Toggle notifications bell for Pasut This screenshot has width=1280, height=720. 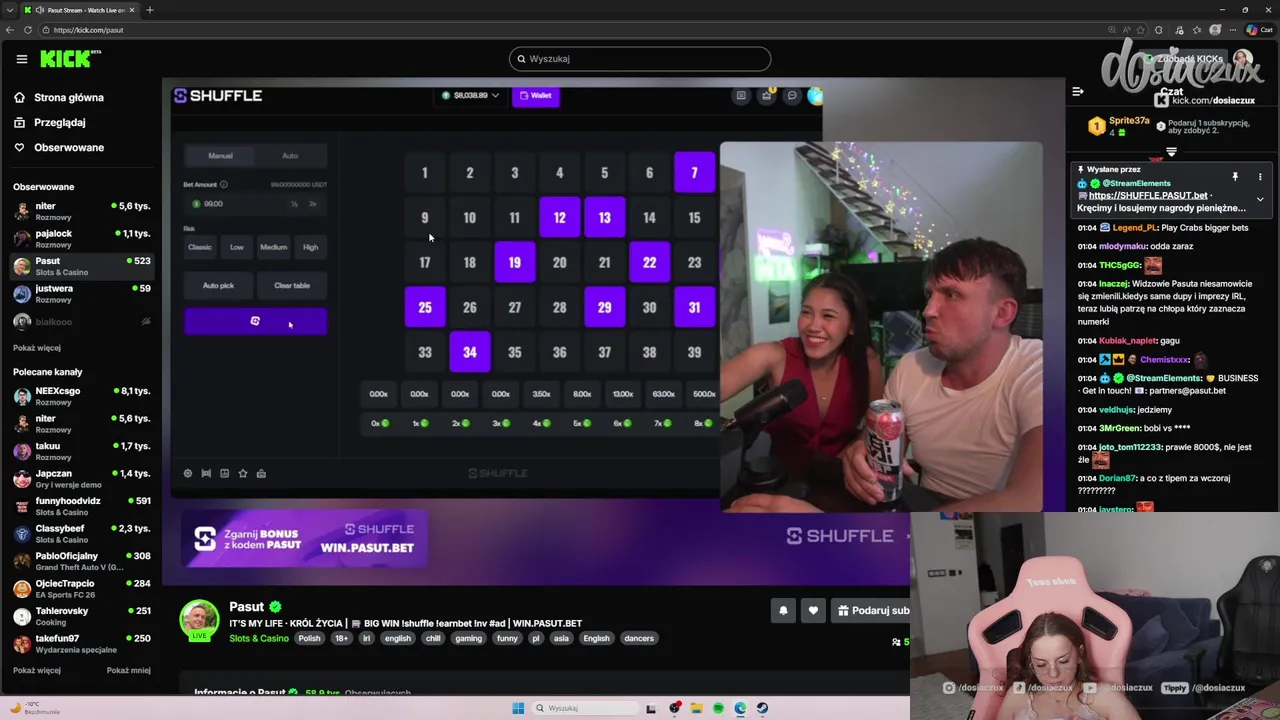[x=783, y=610]
